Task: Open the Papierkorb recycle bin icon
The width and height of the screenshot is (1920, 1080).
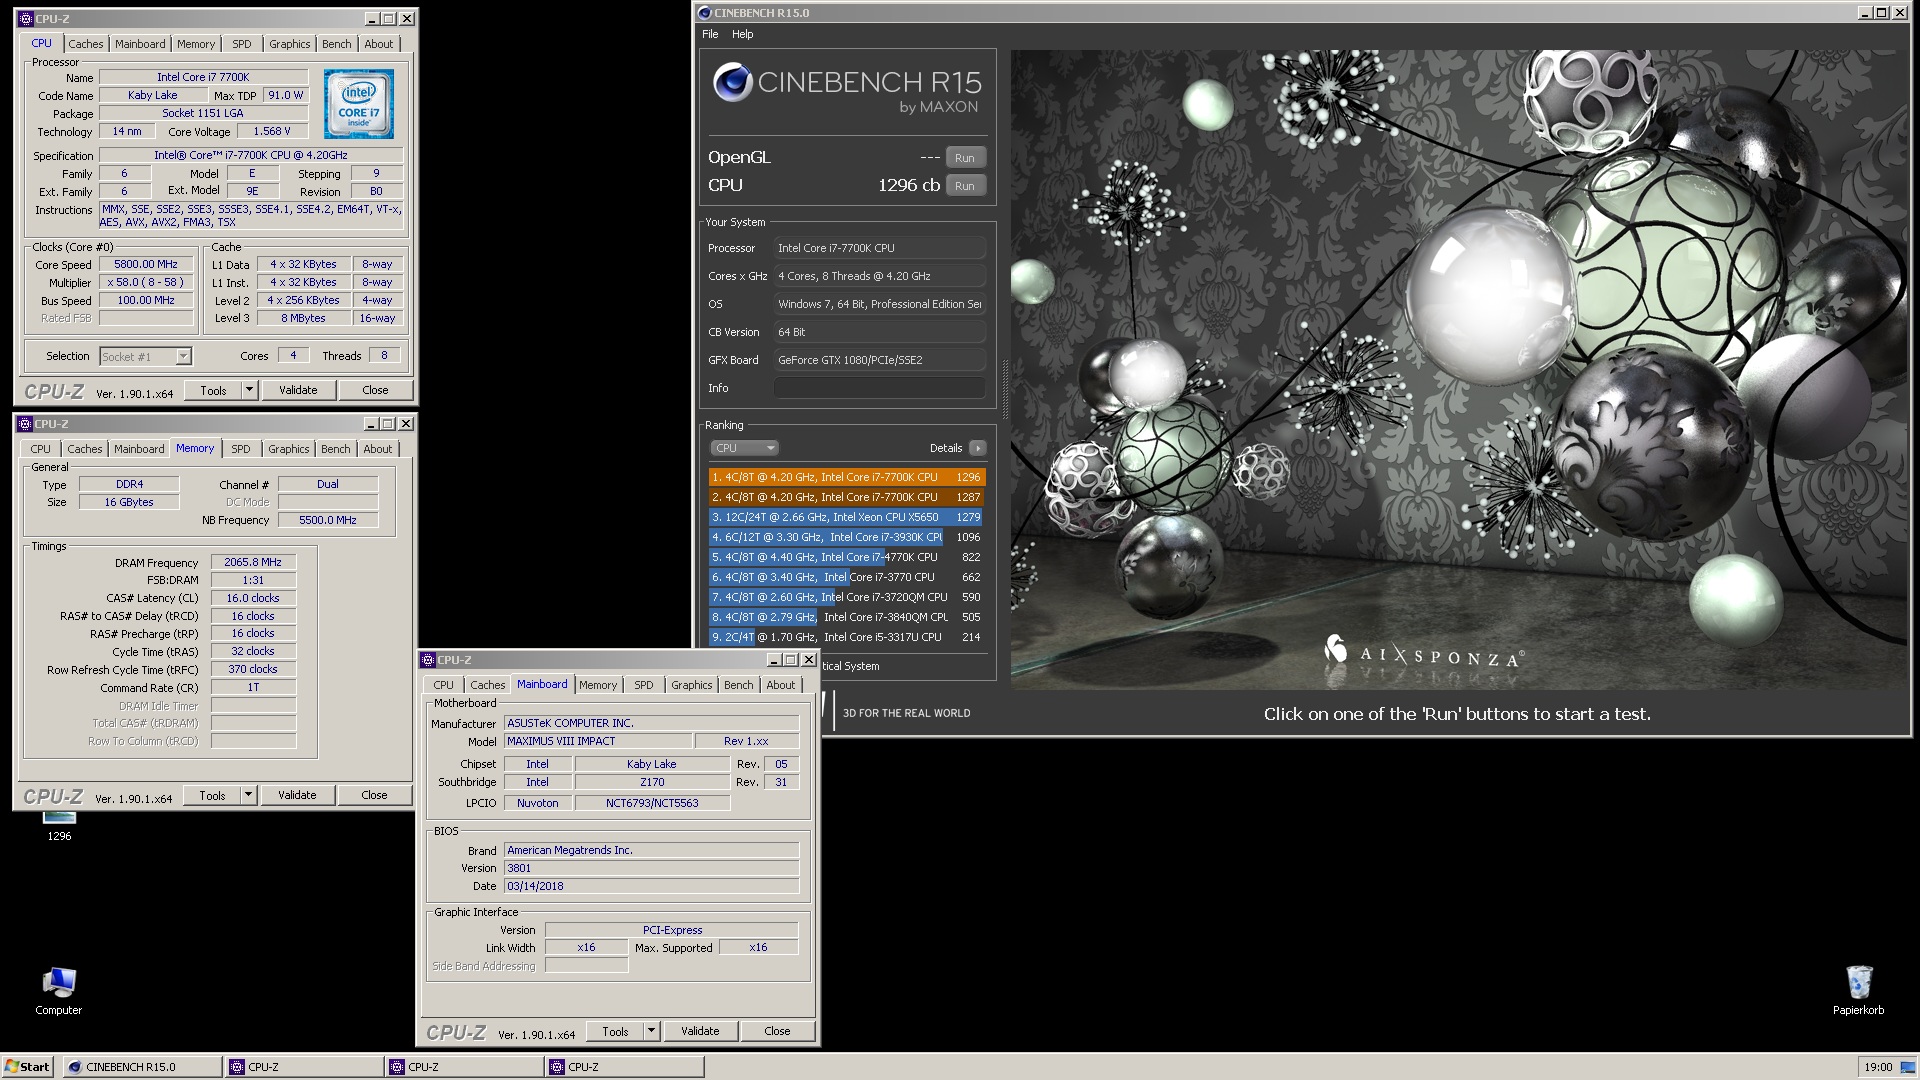Action: [1858, 991]
